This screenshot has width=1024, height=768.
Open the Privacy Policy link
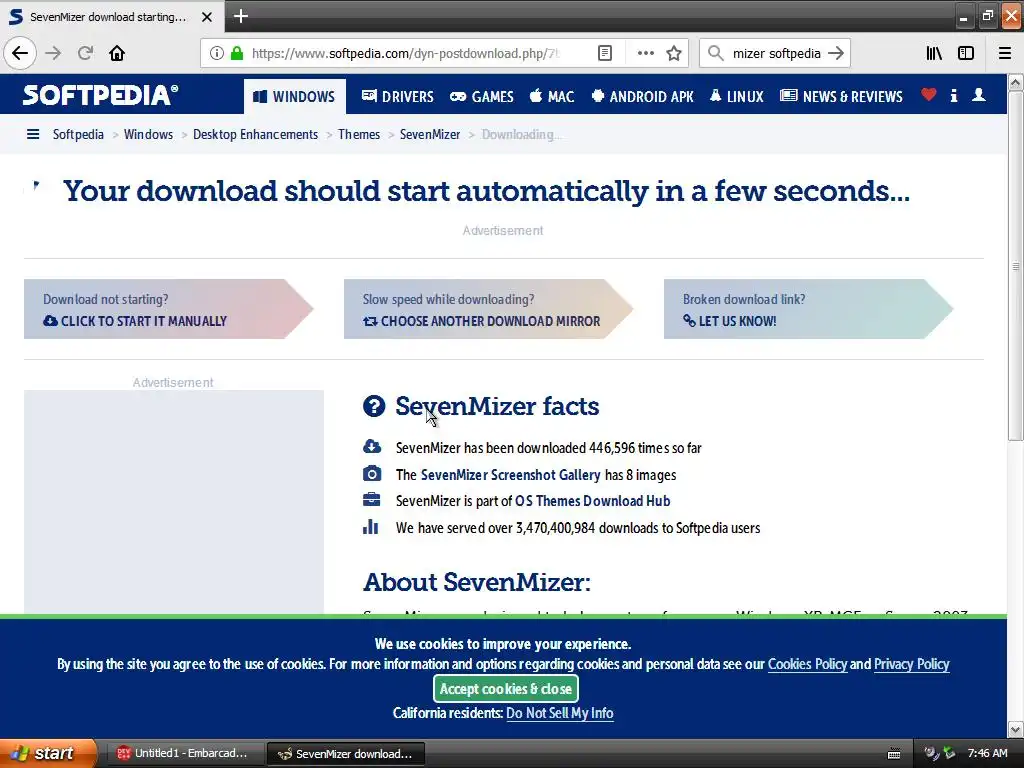(x=912, y=664)
